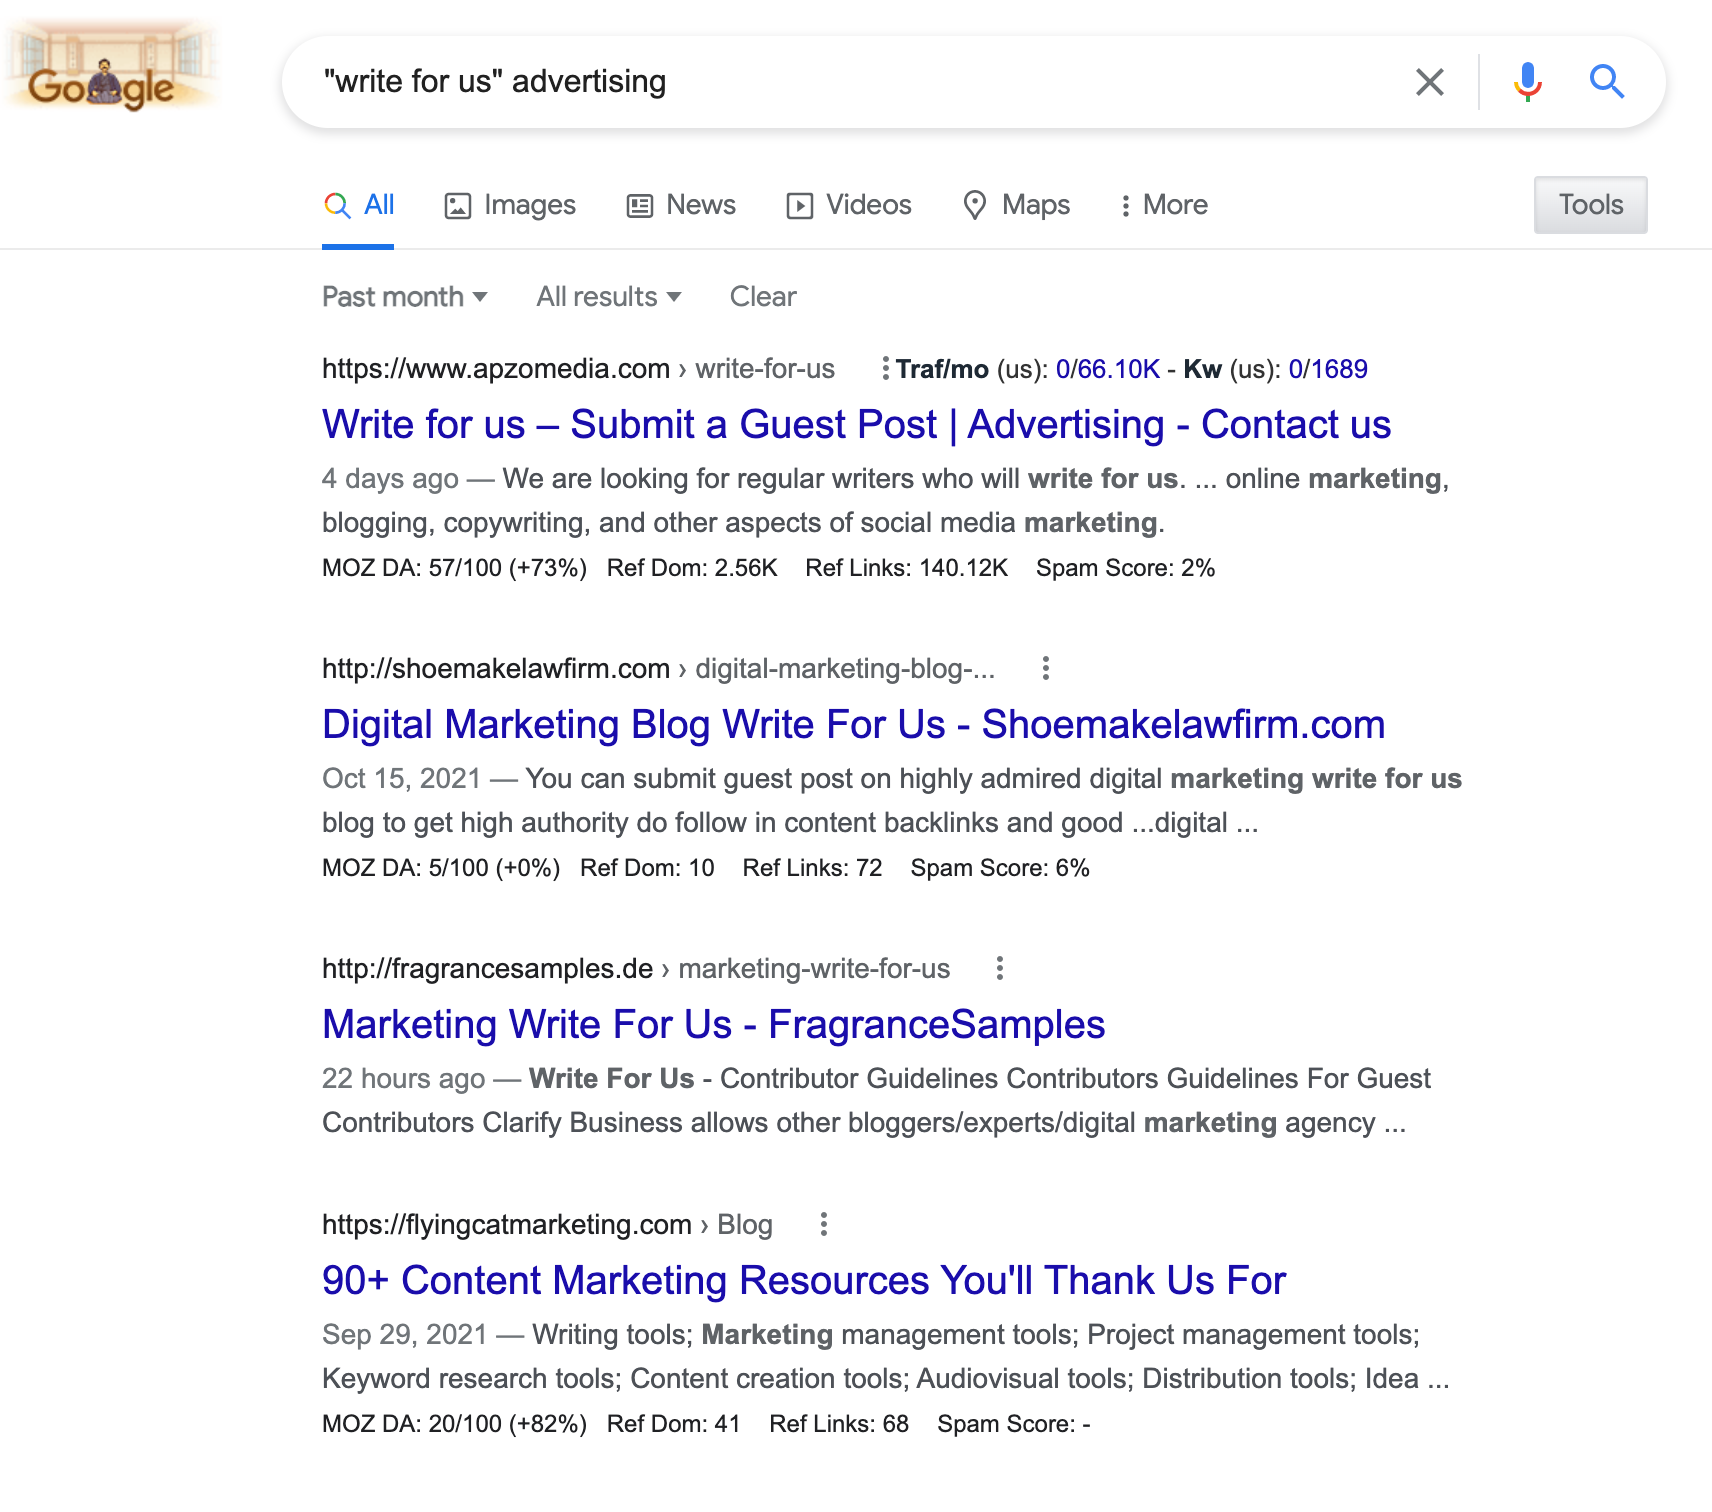This screenshot has height=1512, width=1712.
Task: Open the three-dot menu next to shoemakelawfirm.com result
Action: coord(1046,668)
